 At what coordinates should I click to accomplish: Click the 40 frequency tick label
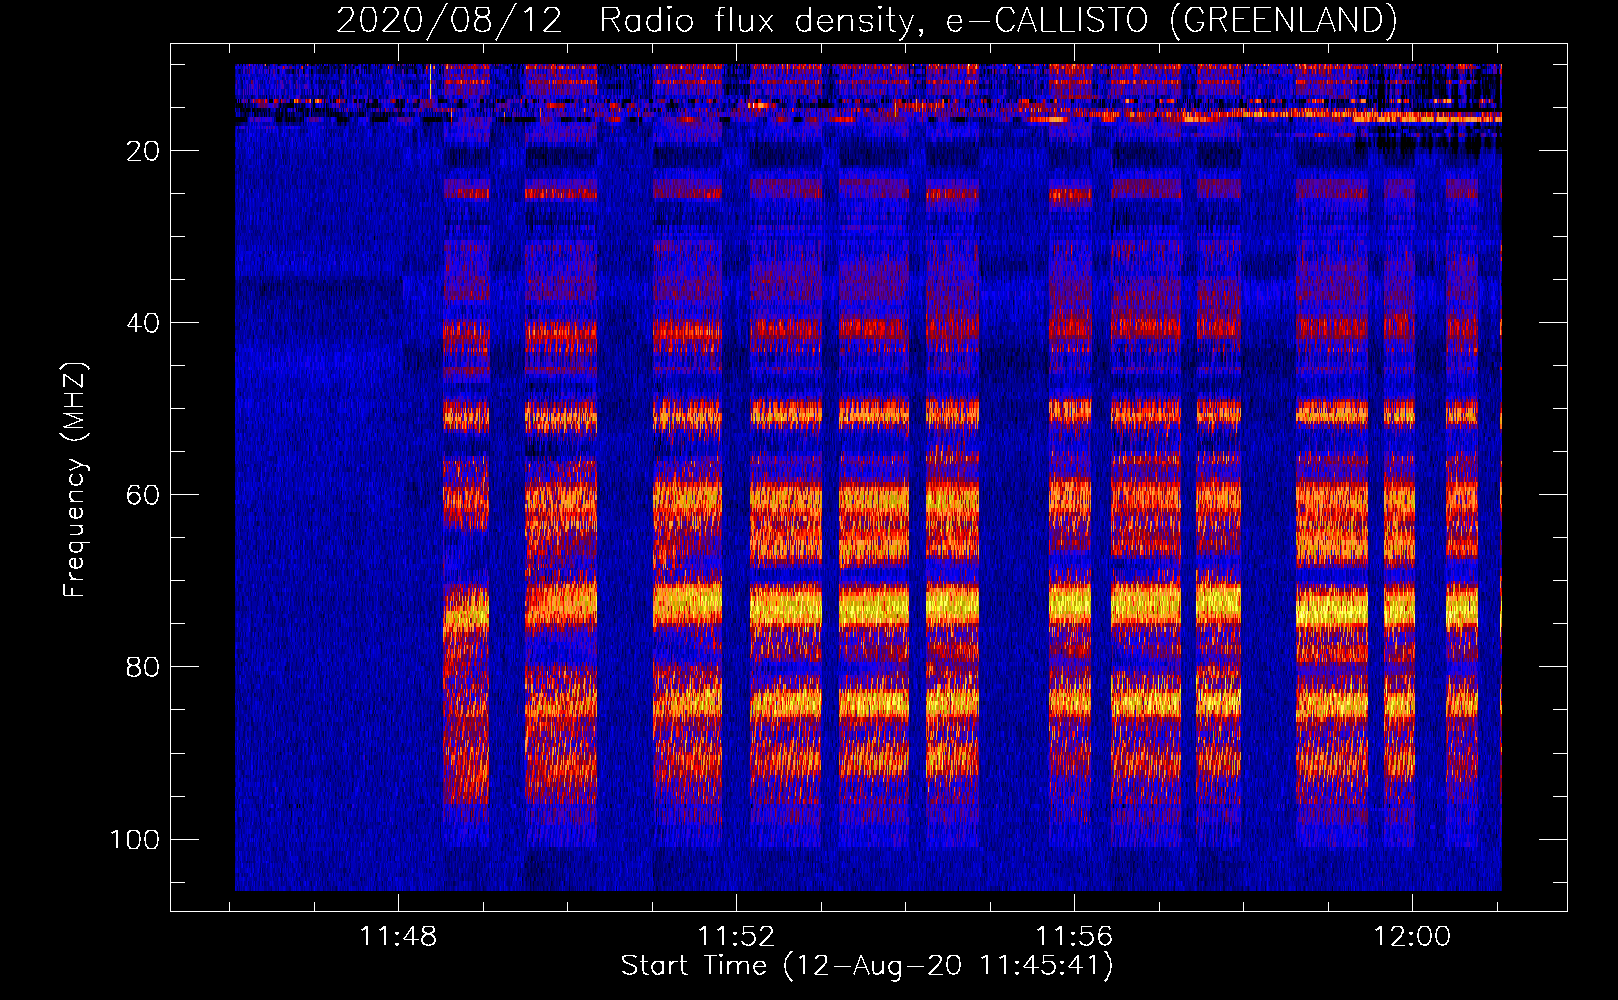143,323
